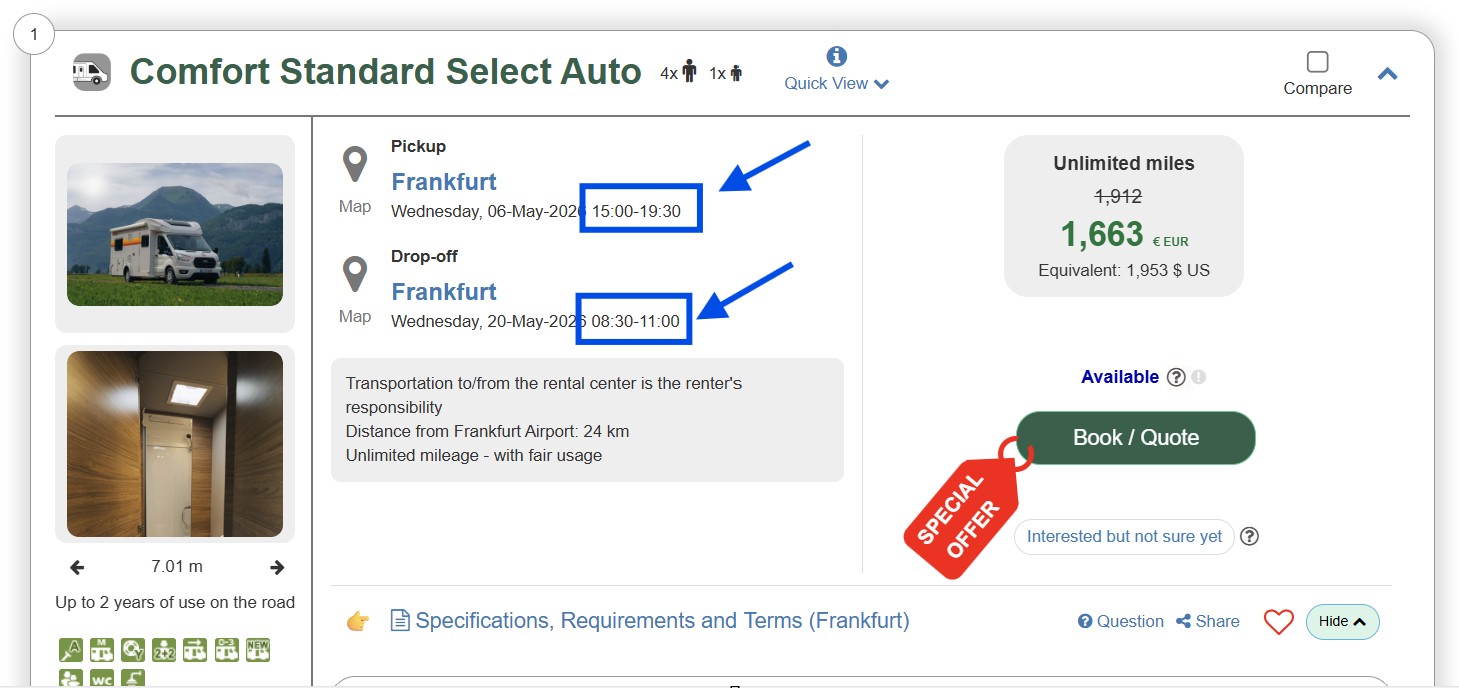1459x688 pixels.
Task: Click the heart favorite icon
Action: (1278, 622)
